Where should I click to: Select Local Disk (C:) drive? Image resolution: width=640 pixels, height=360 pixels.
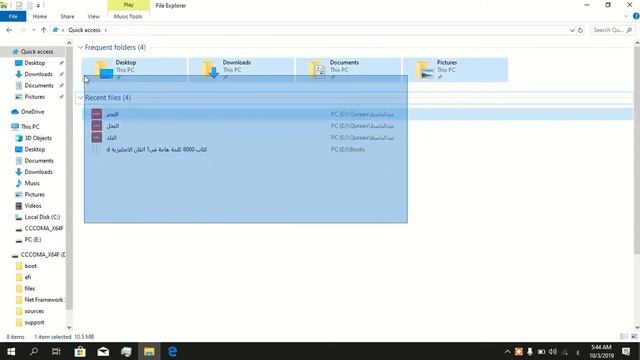pos(42,217)
